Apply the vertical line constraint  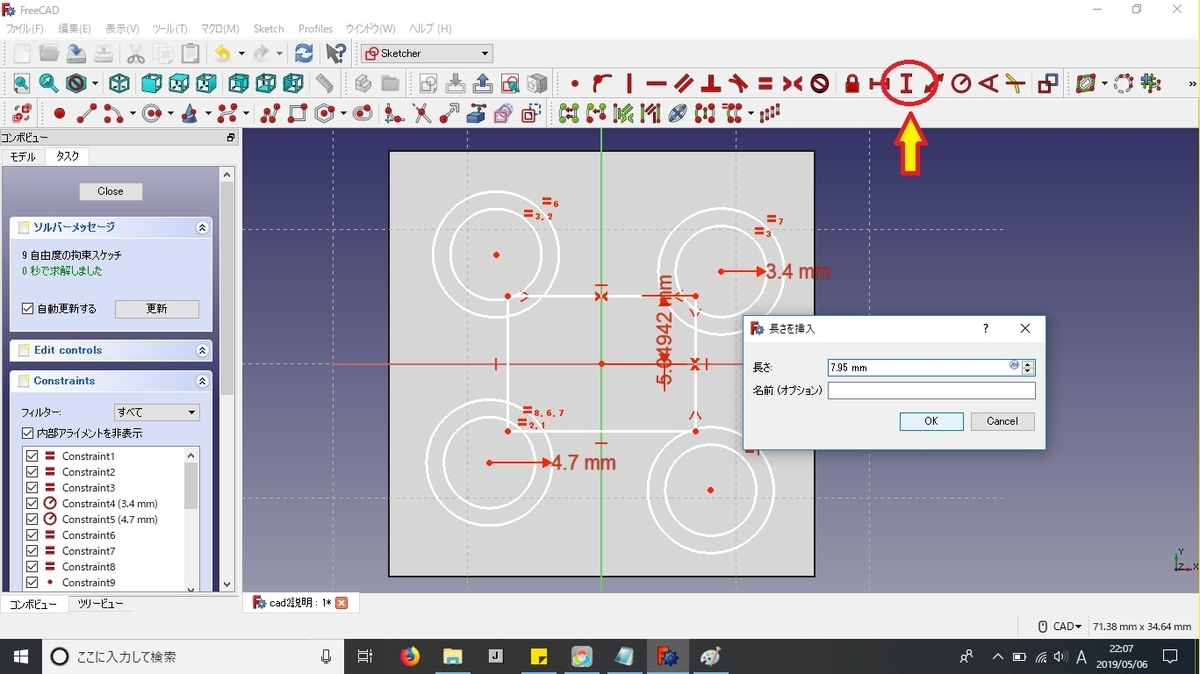pos(630,84)
